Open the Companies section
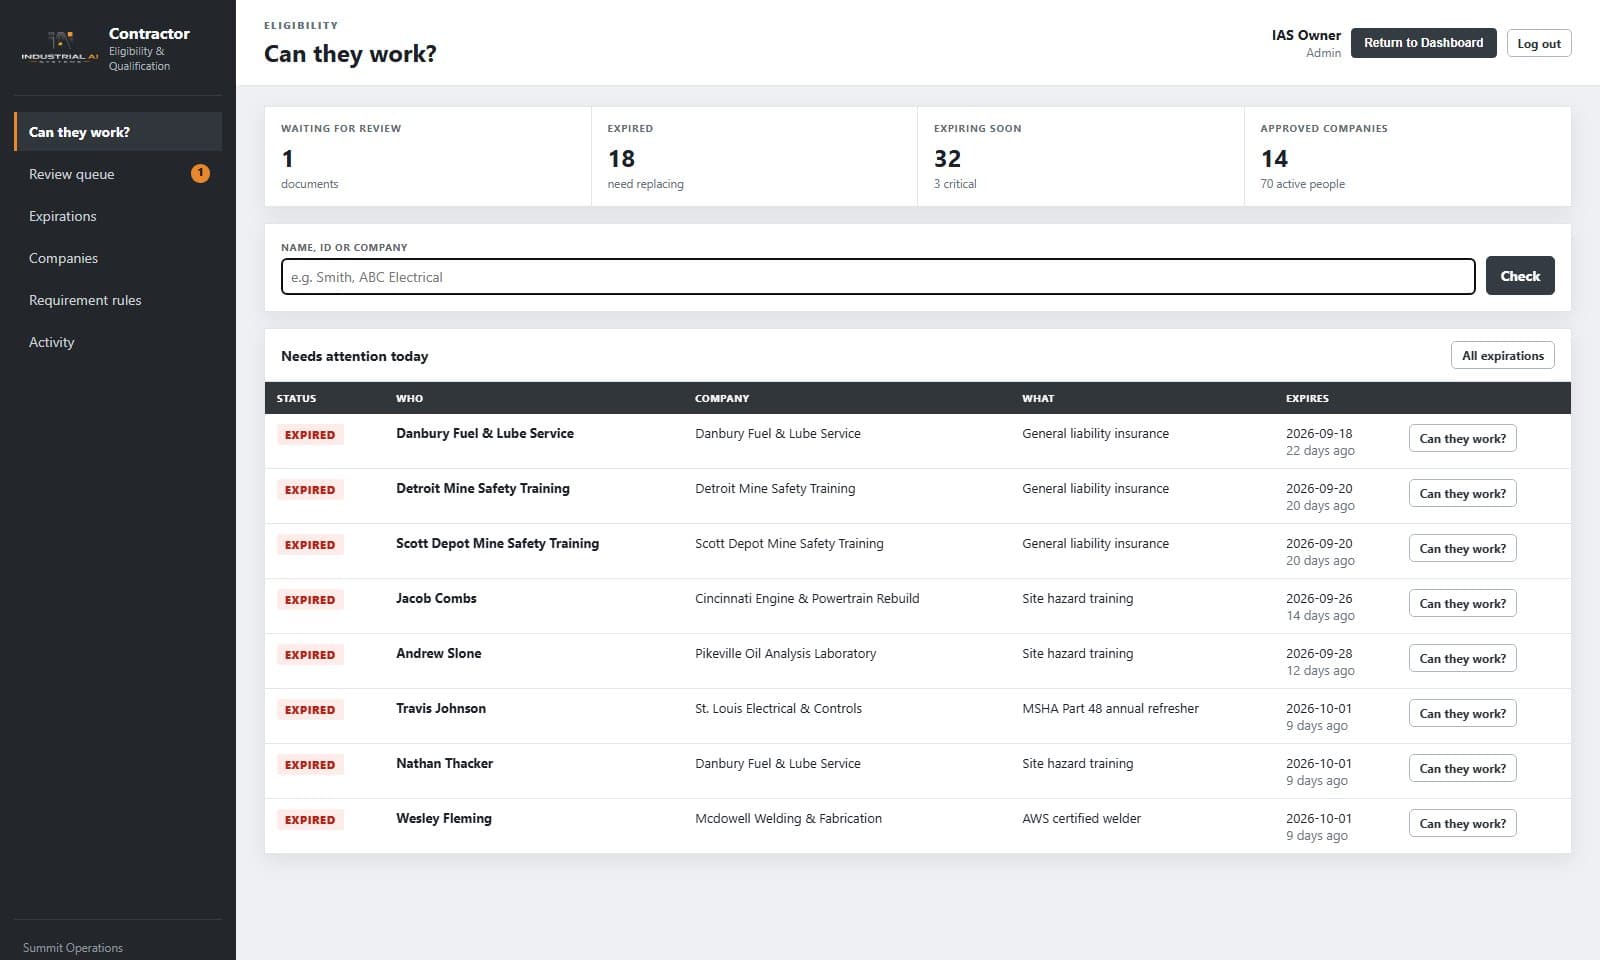 click(x=118, y=258)
